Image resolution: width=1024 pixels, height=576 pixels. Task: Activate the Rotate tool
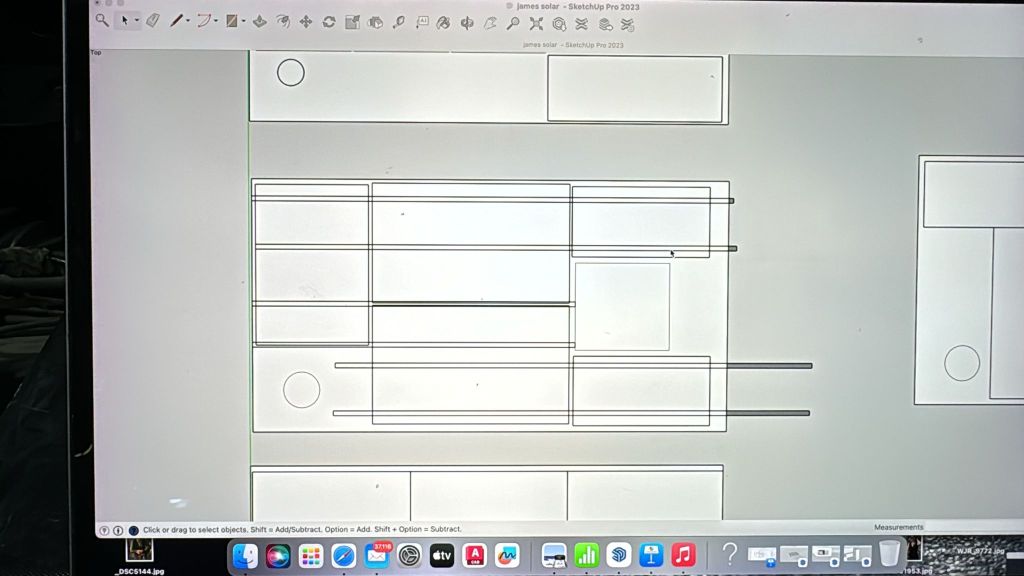coord(329,21)
